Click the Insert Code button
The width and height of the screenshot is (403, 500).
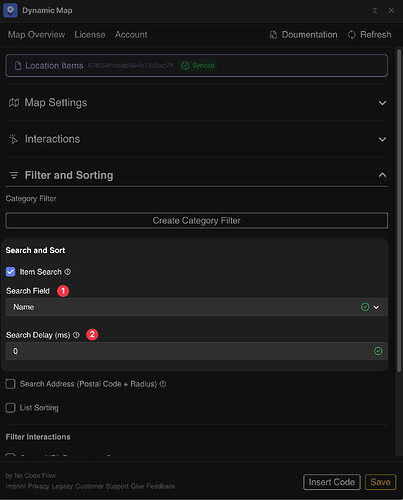tap(332, 482)
